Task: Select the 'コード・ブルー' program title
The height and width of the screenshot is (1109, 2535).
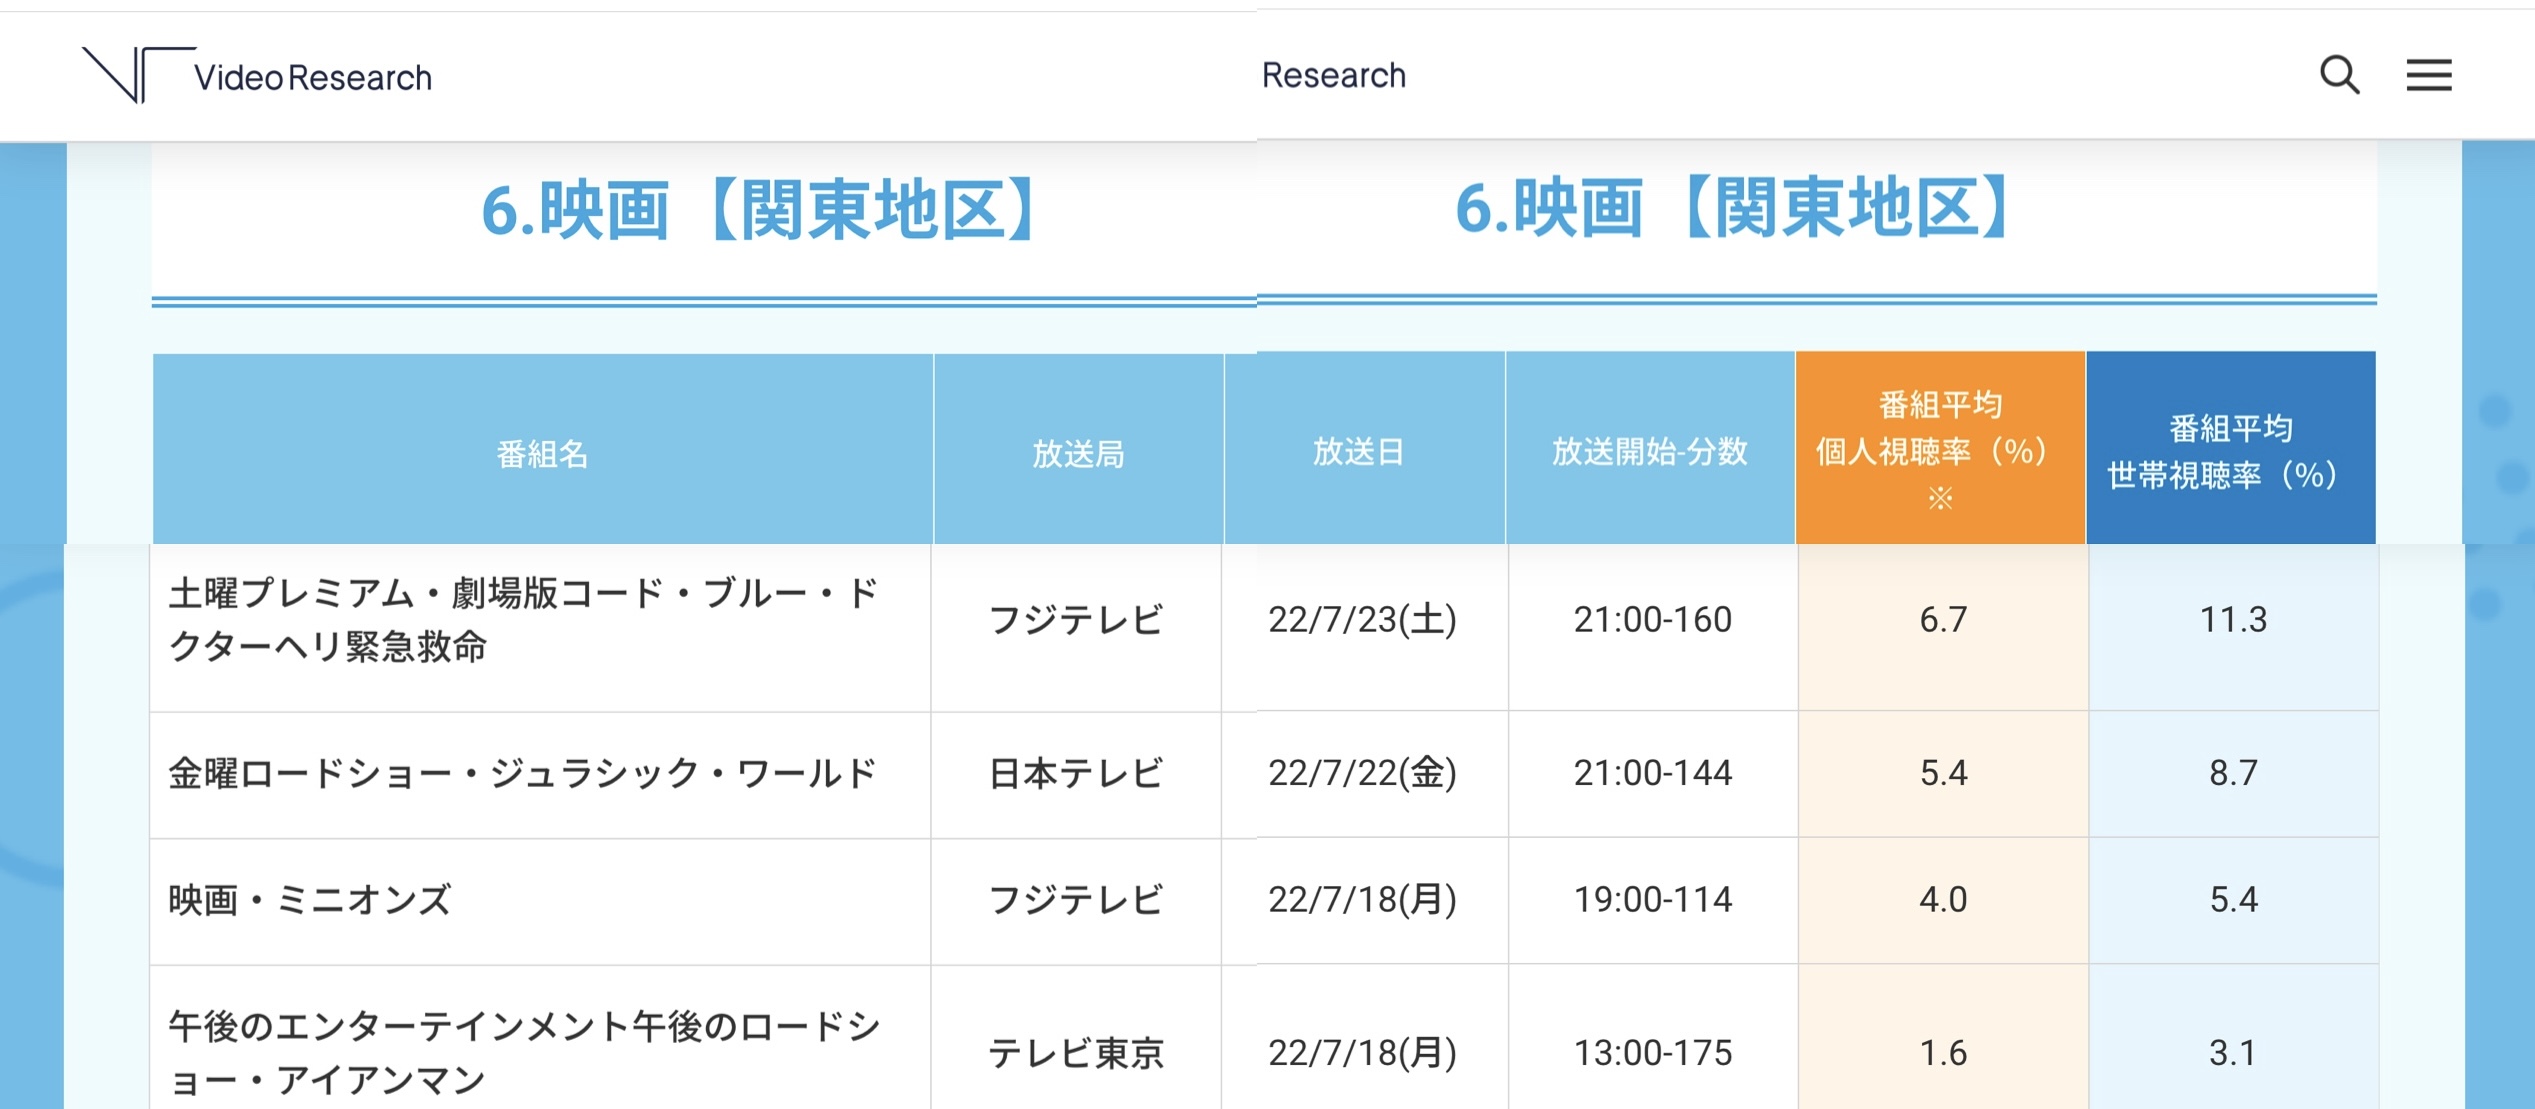Action: point(525,620)
